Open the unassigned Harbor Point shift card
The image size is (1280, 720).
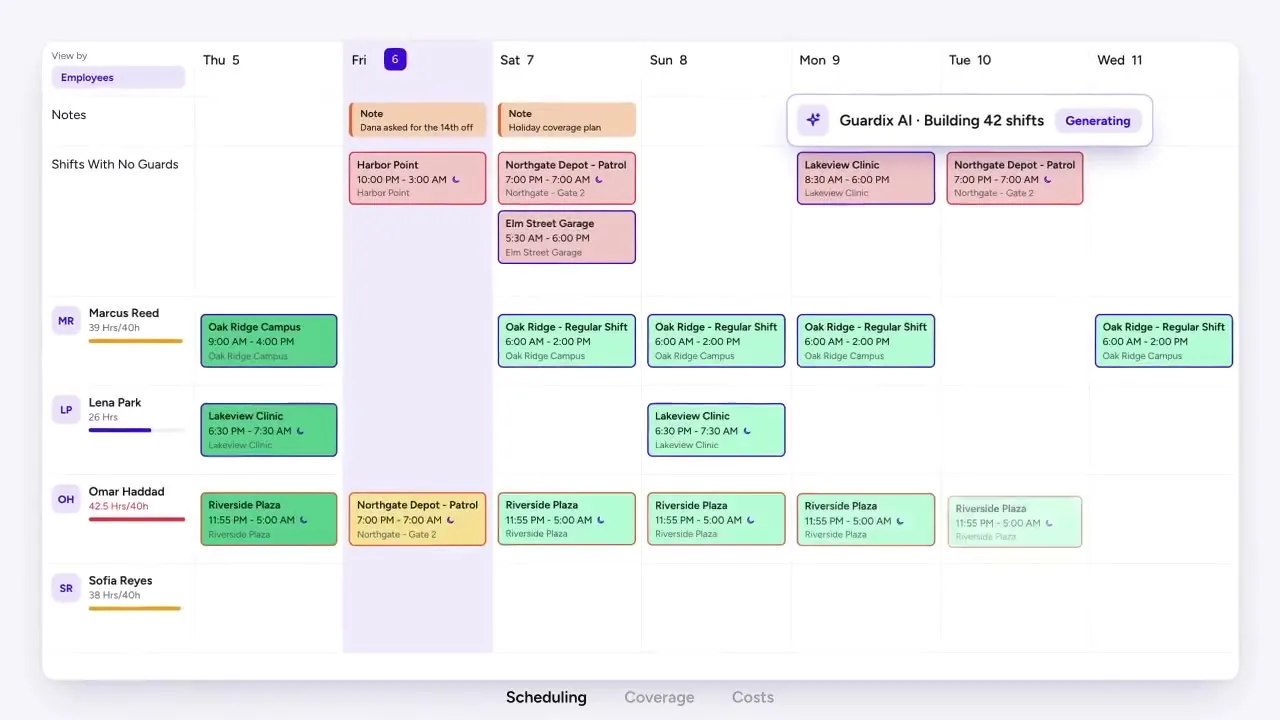click(x=418, y=178)
